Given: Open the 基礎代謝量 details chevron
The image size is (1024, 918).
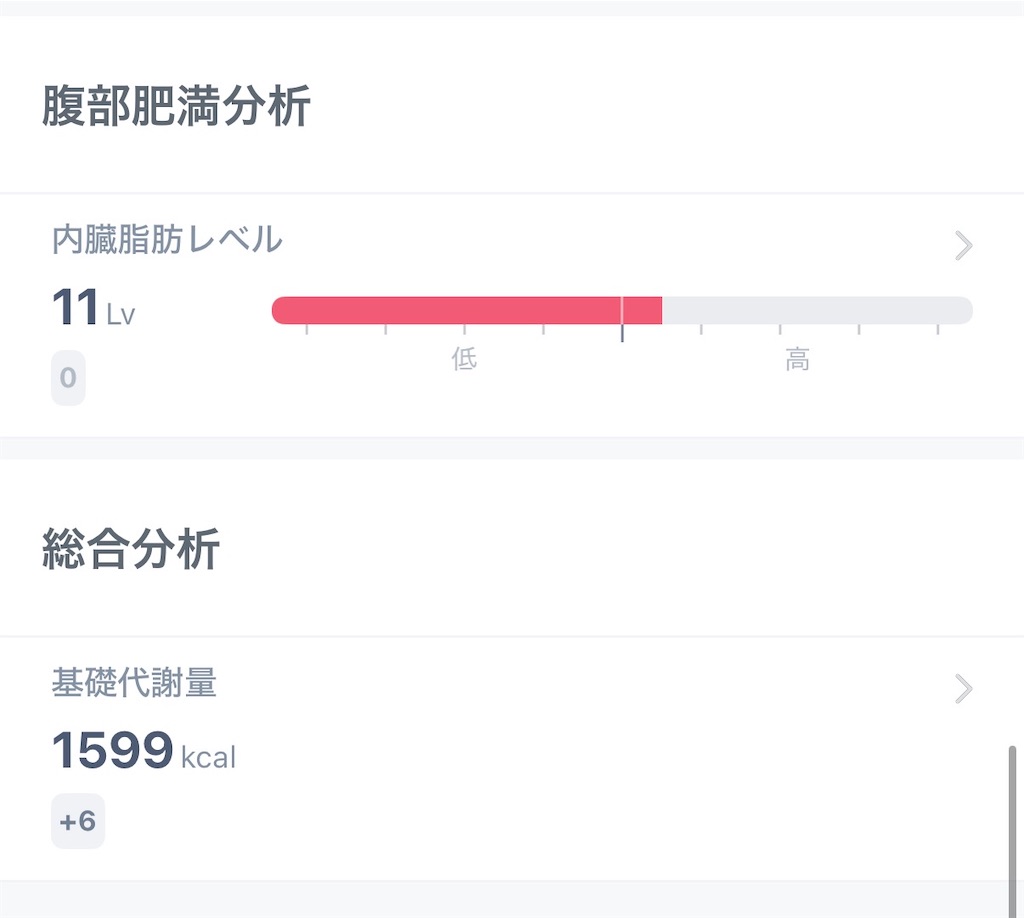Looking at the screenshot, I should (964, 688).
